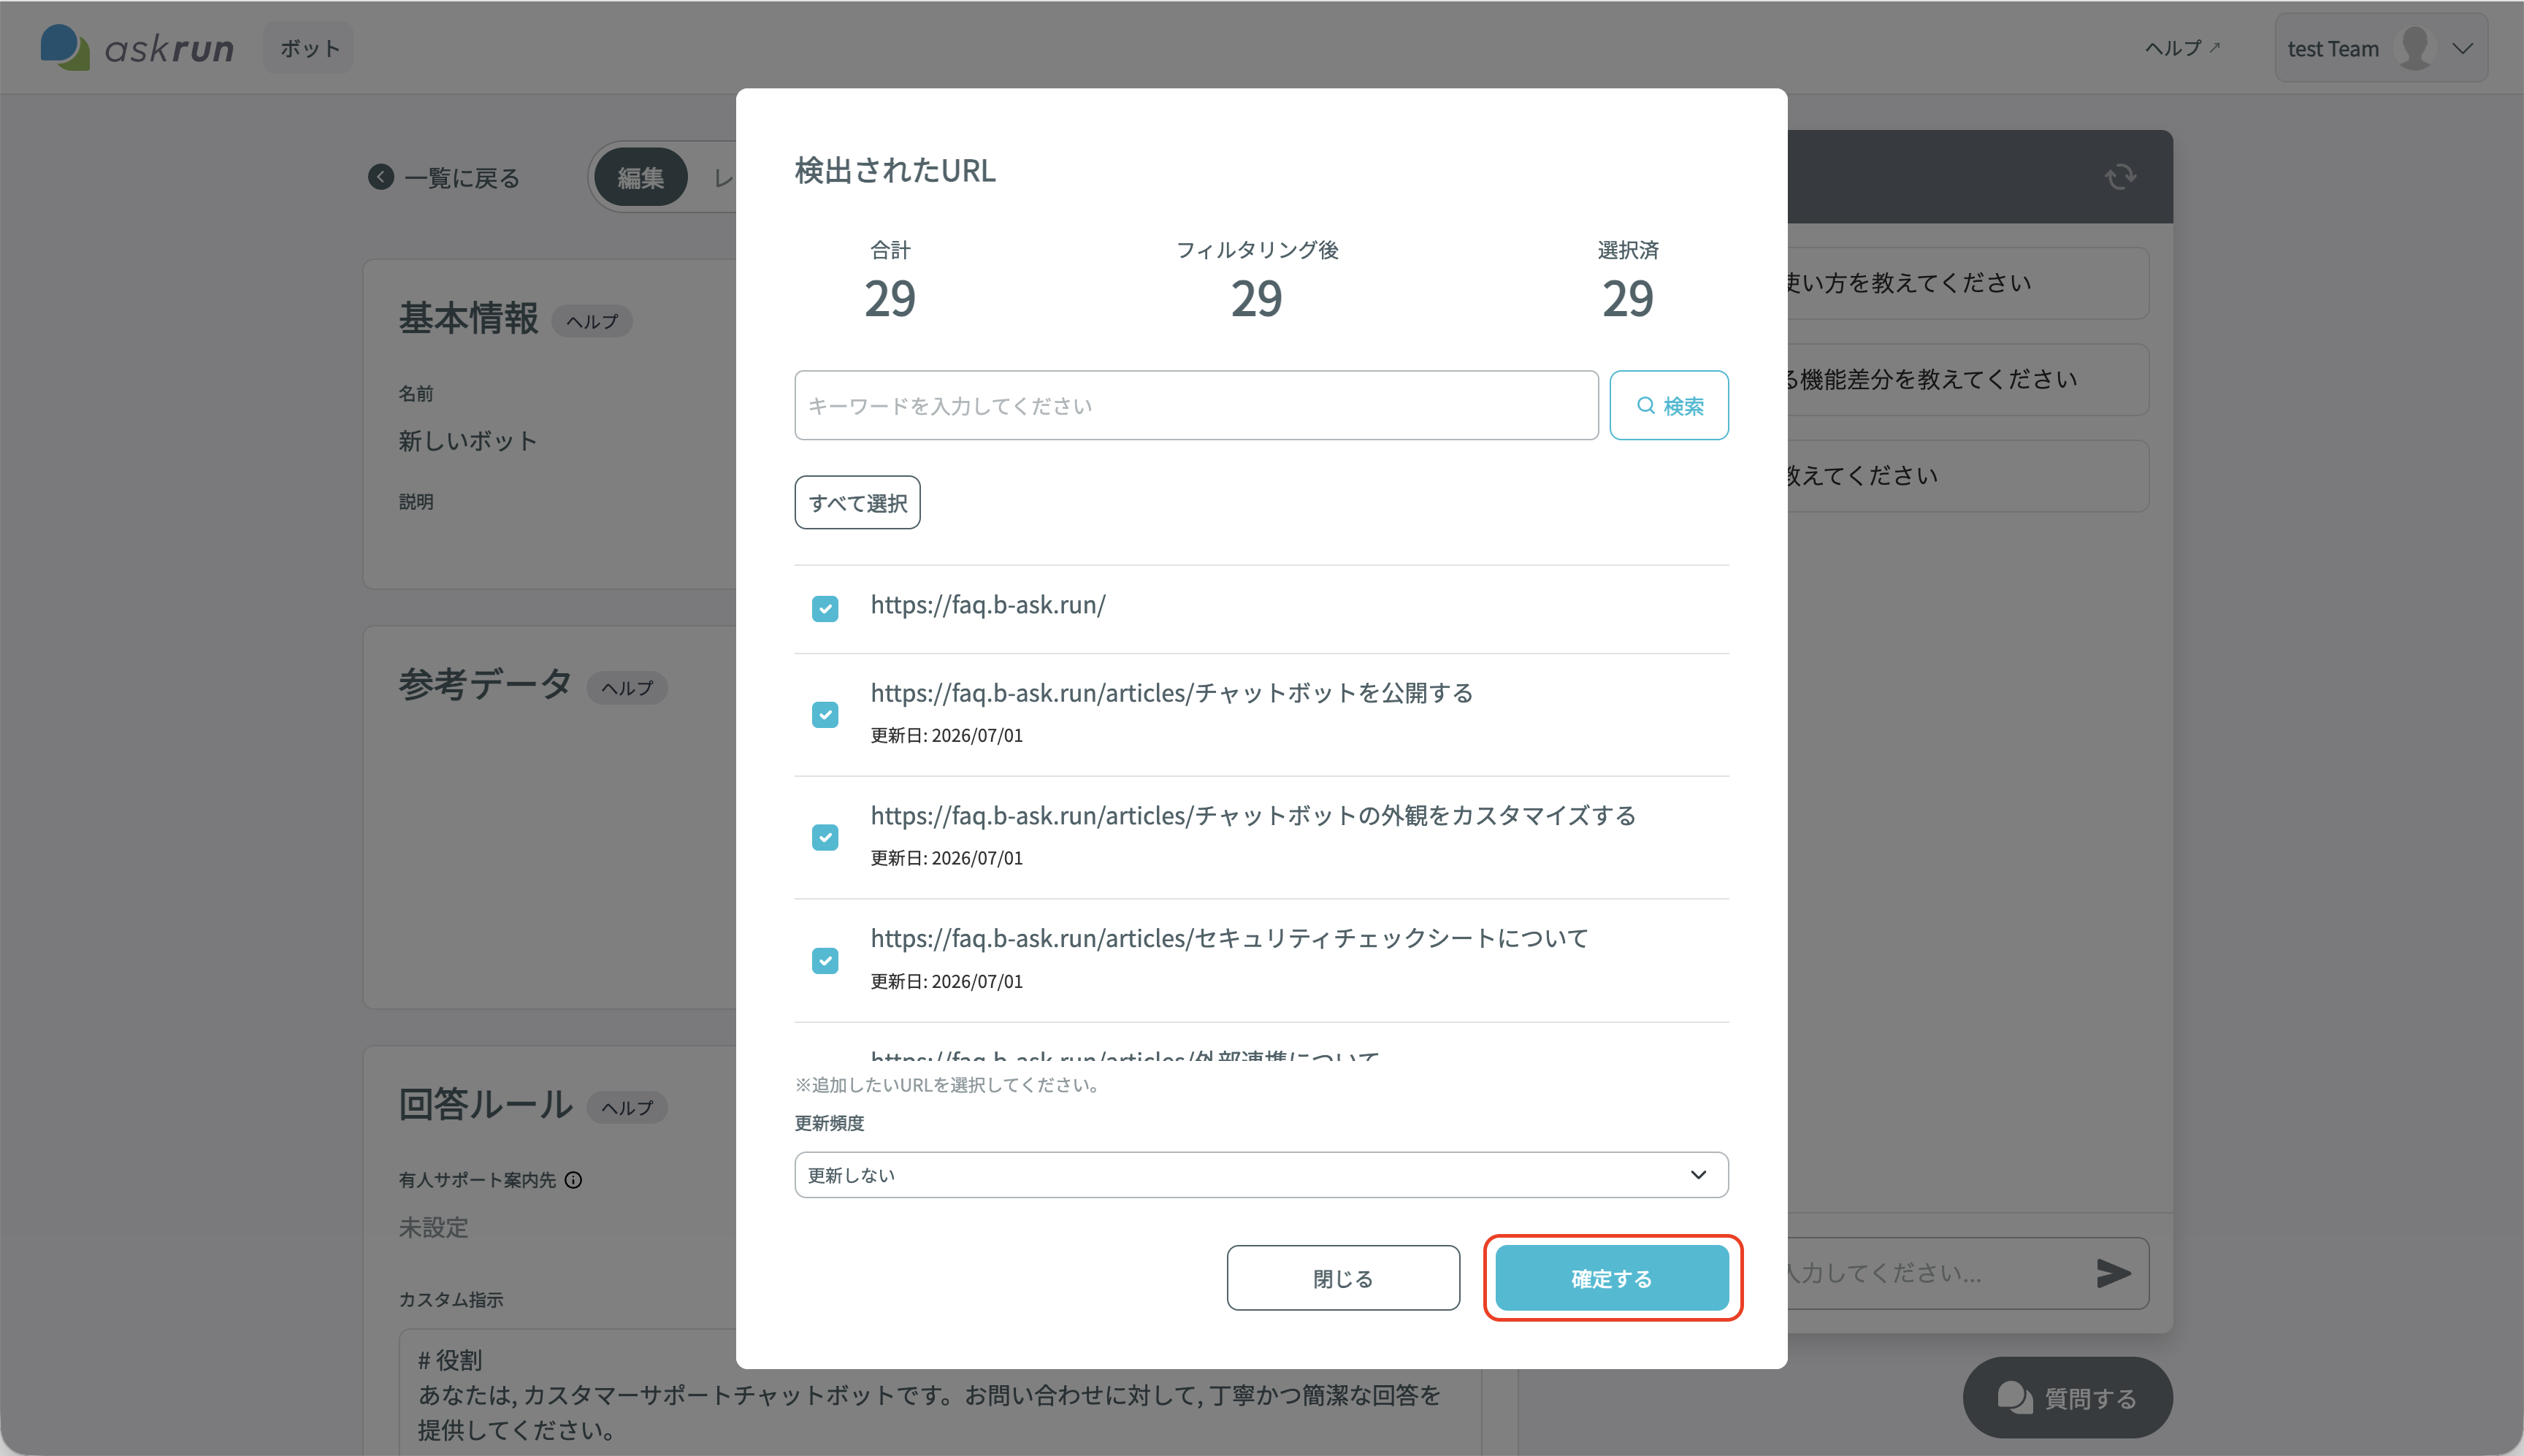Image resolution: width=2524 pixels, height=1456 pixels.
Task: Click the back arrow beside 一覧に戻る
Action: 381,177
